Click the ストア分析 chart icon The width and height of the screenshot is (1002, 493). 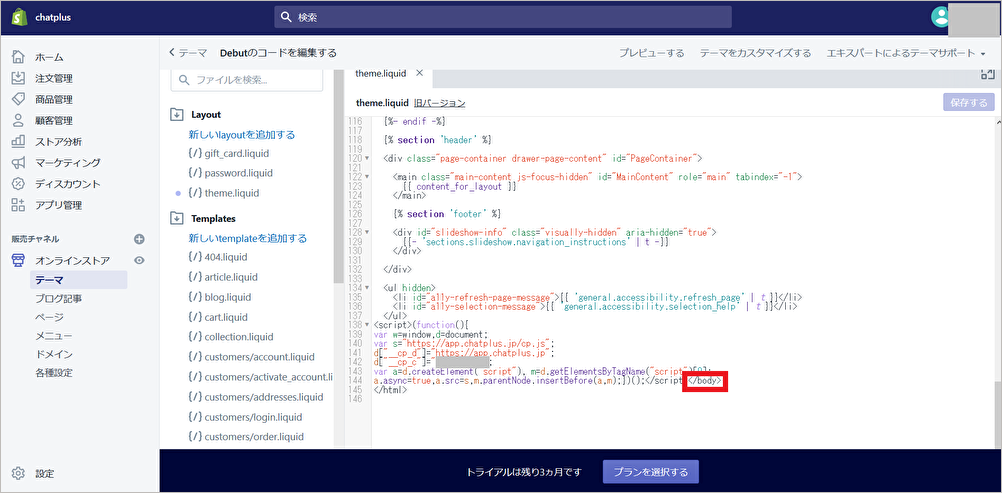click(x=19, y=141)
